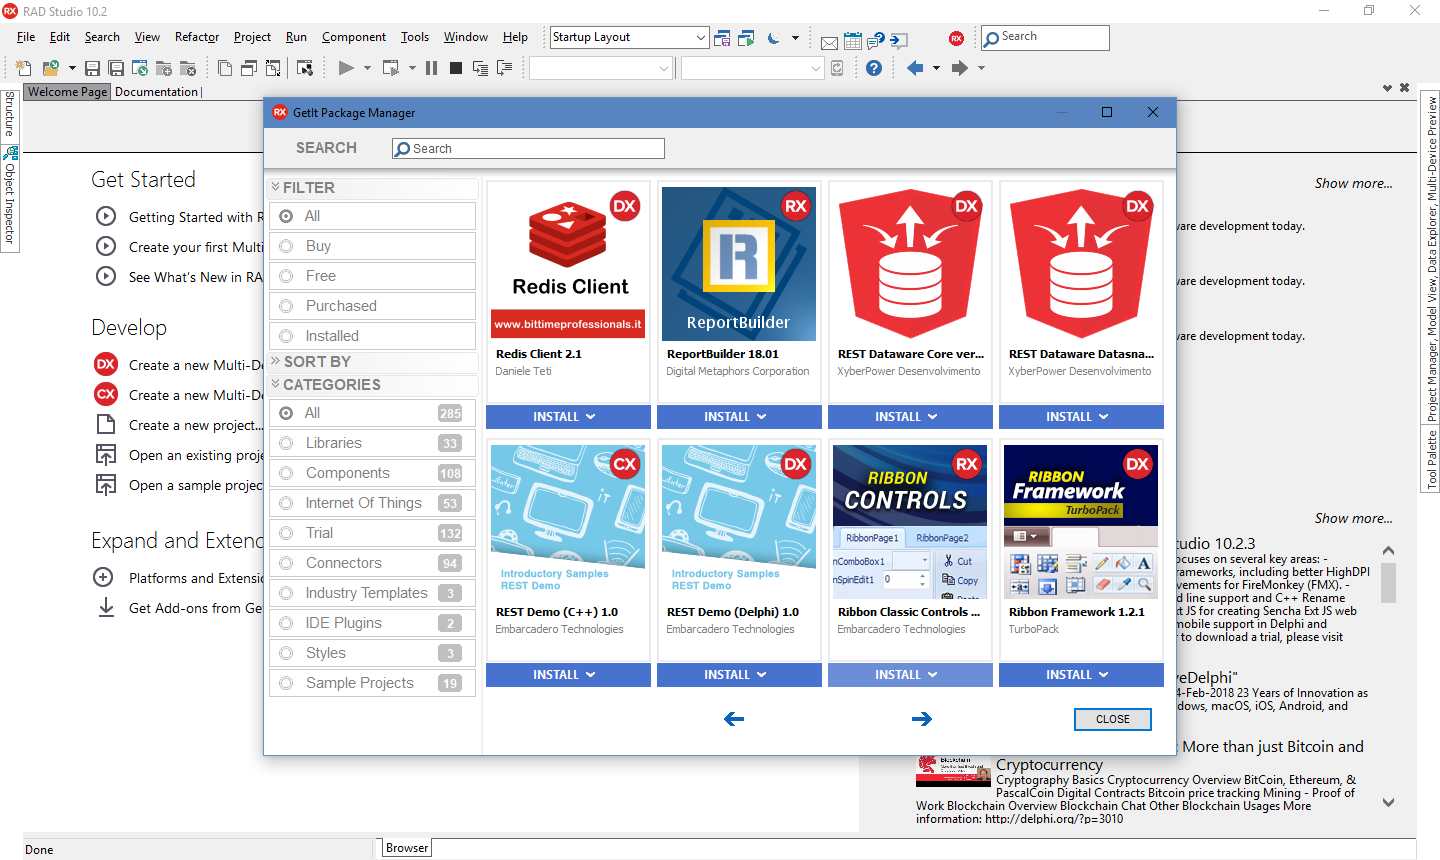Viewport: 1440px width, 860px height.
Task: Click the blue Back arrow in toolbar
Action: click(x=915, y=68)
